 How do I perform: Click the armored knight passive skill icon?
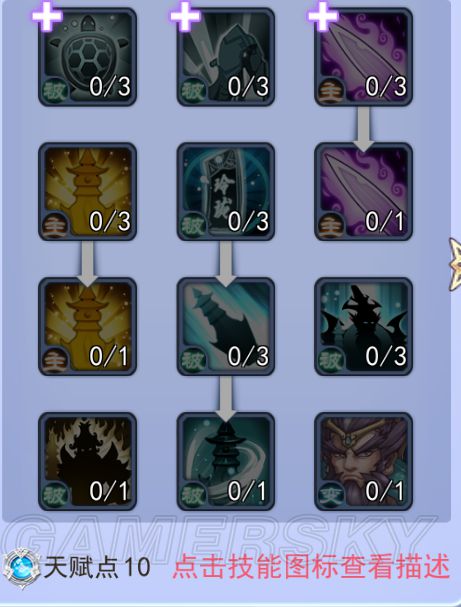coord(226,57)
